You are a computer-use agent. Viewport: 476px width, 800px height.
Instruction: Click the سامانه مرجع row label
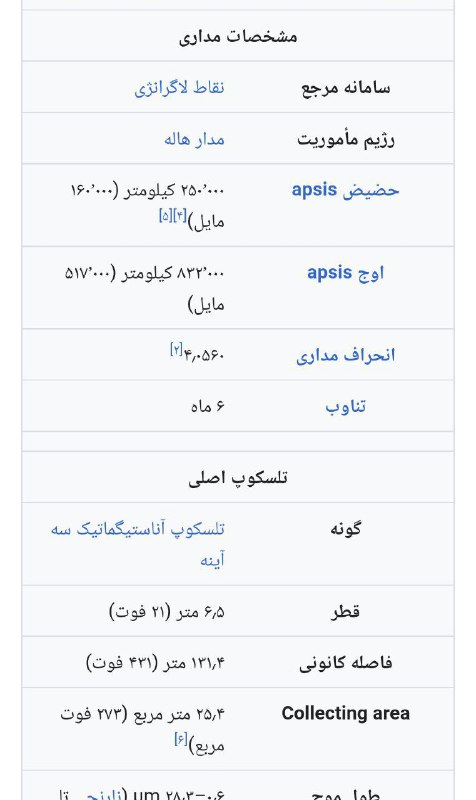tap(345, 88)
